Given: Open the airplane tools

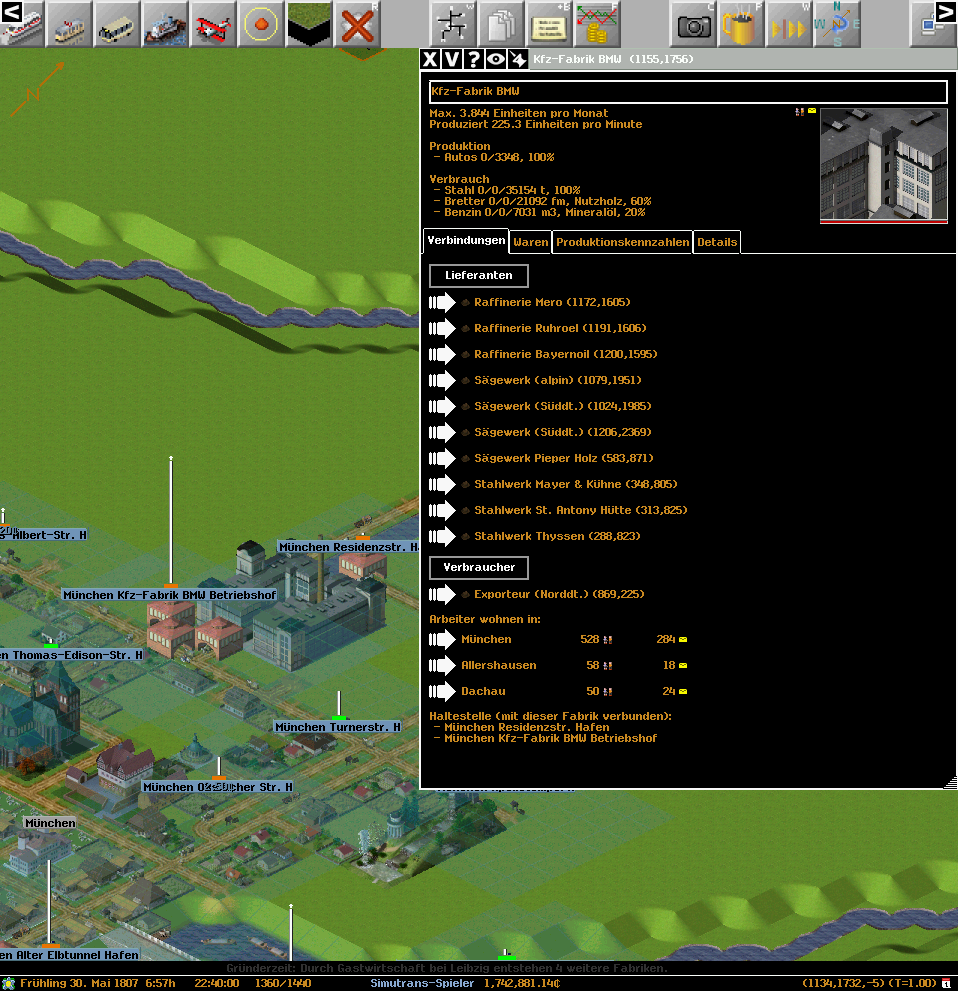Looking at the screenshot, I should 214,24.
